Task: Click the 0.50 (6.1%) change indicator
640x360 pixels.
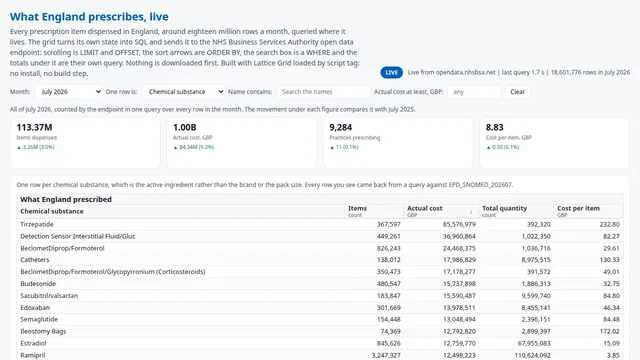Action: coord(502,147)
